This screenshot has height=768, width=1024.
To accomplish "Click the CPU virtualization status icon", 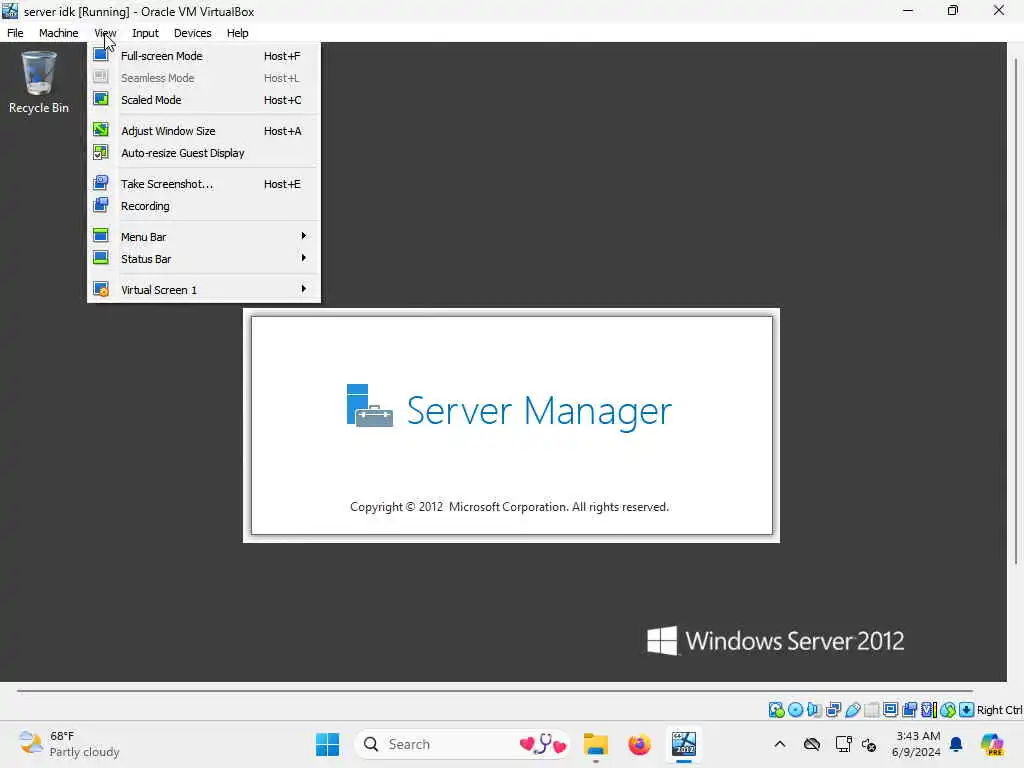I will pyautogui.click(x=928, y=710).
